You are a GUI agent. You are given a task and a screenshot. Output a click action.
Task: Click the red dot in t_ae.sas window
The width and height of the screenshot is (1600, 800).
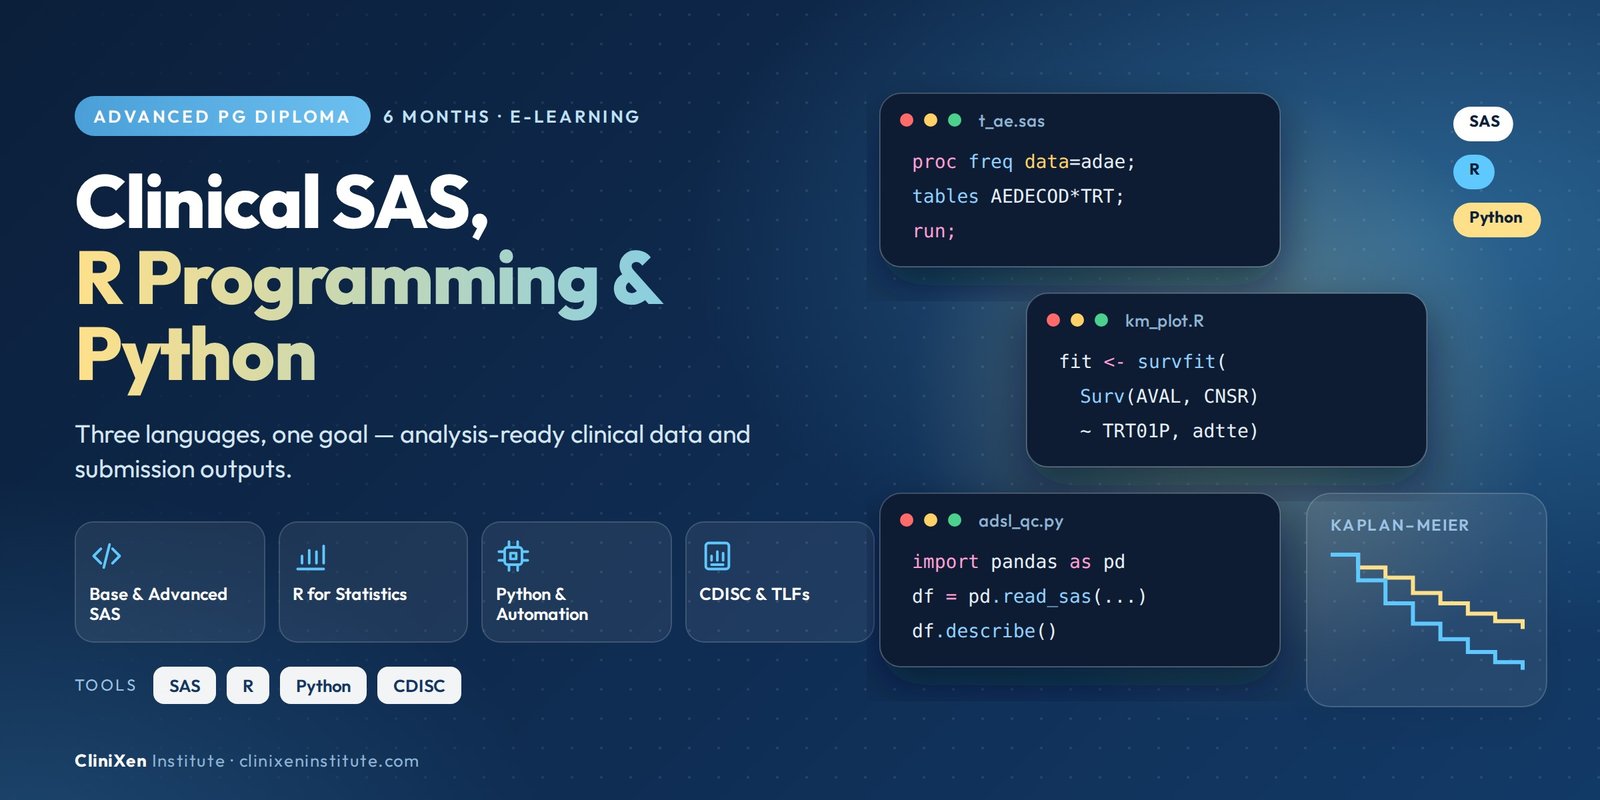[x=907, y=120]
